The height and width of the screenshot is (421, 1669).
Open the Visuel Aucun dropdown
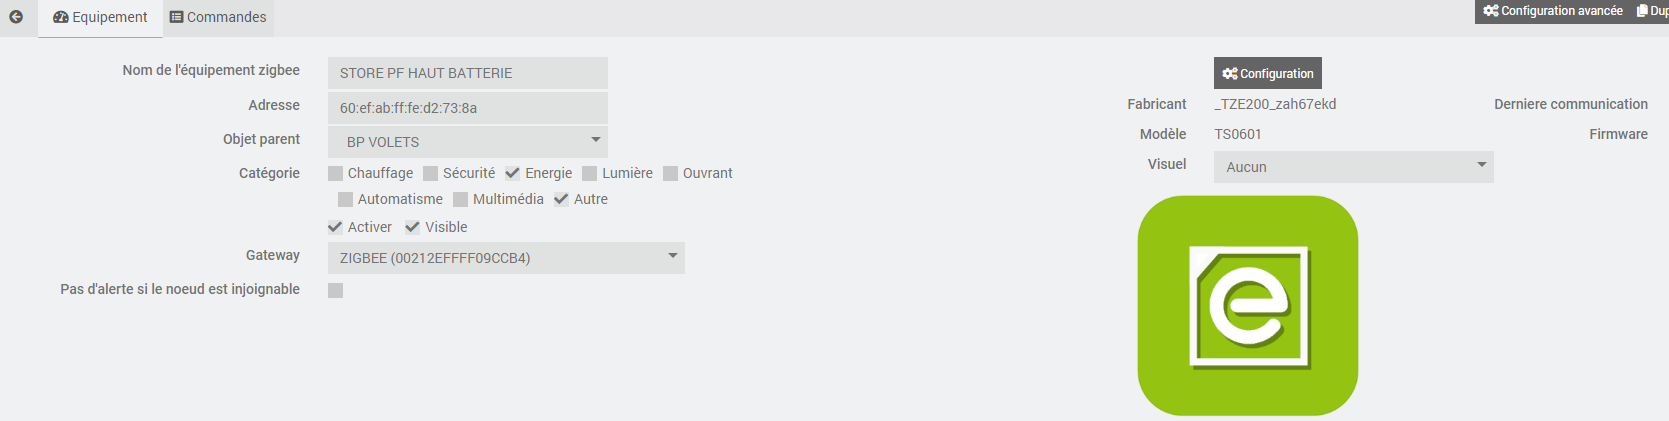(x=1354, y=167)
